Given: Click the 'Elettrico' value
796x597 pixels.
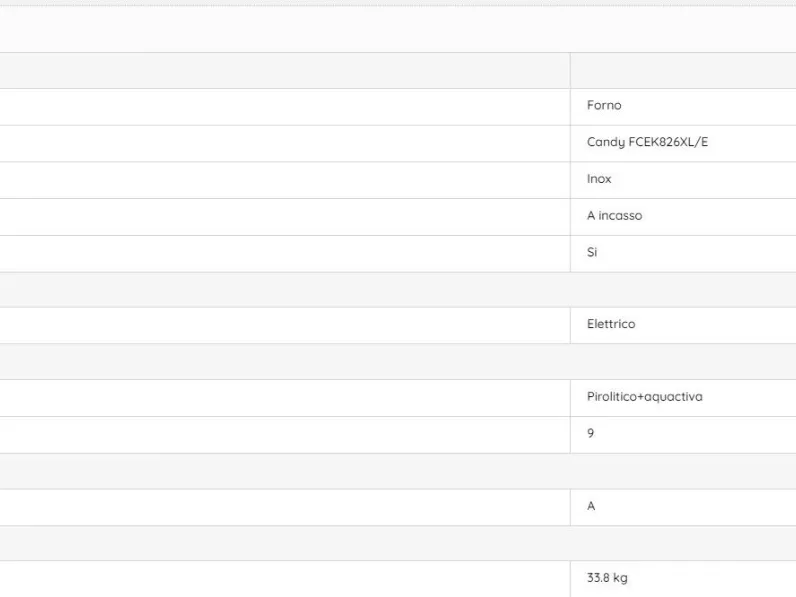Looking at the screenshot, I should tap(611, 324).
